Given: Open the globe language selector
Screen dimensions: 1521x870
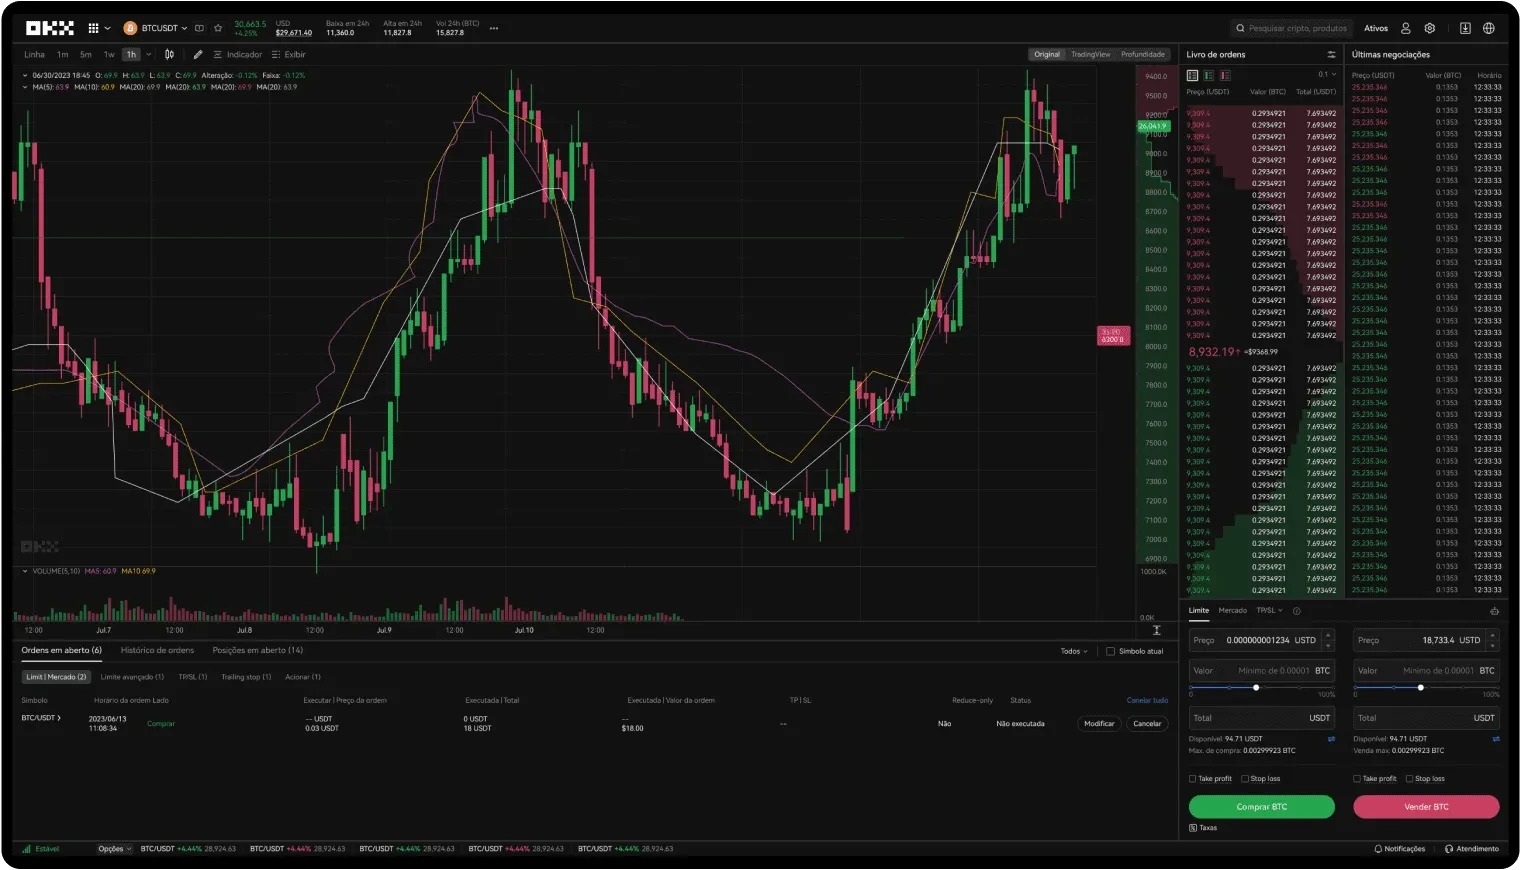Looking at the screenshot, I should pos(1489,28).
